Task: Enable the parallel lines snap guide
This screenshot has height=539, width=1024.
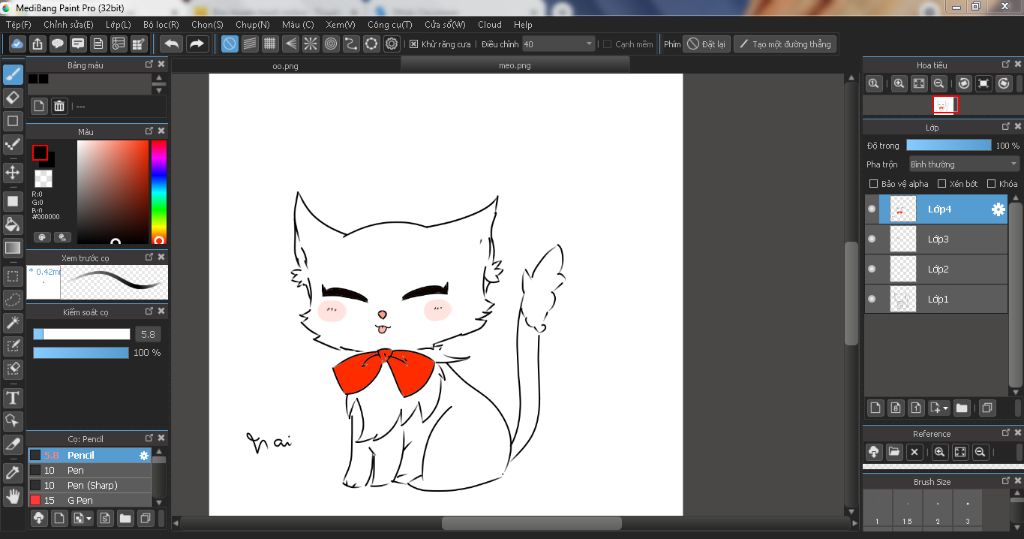Action: [x=249, y=44]
